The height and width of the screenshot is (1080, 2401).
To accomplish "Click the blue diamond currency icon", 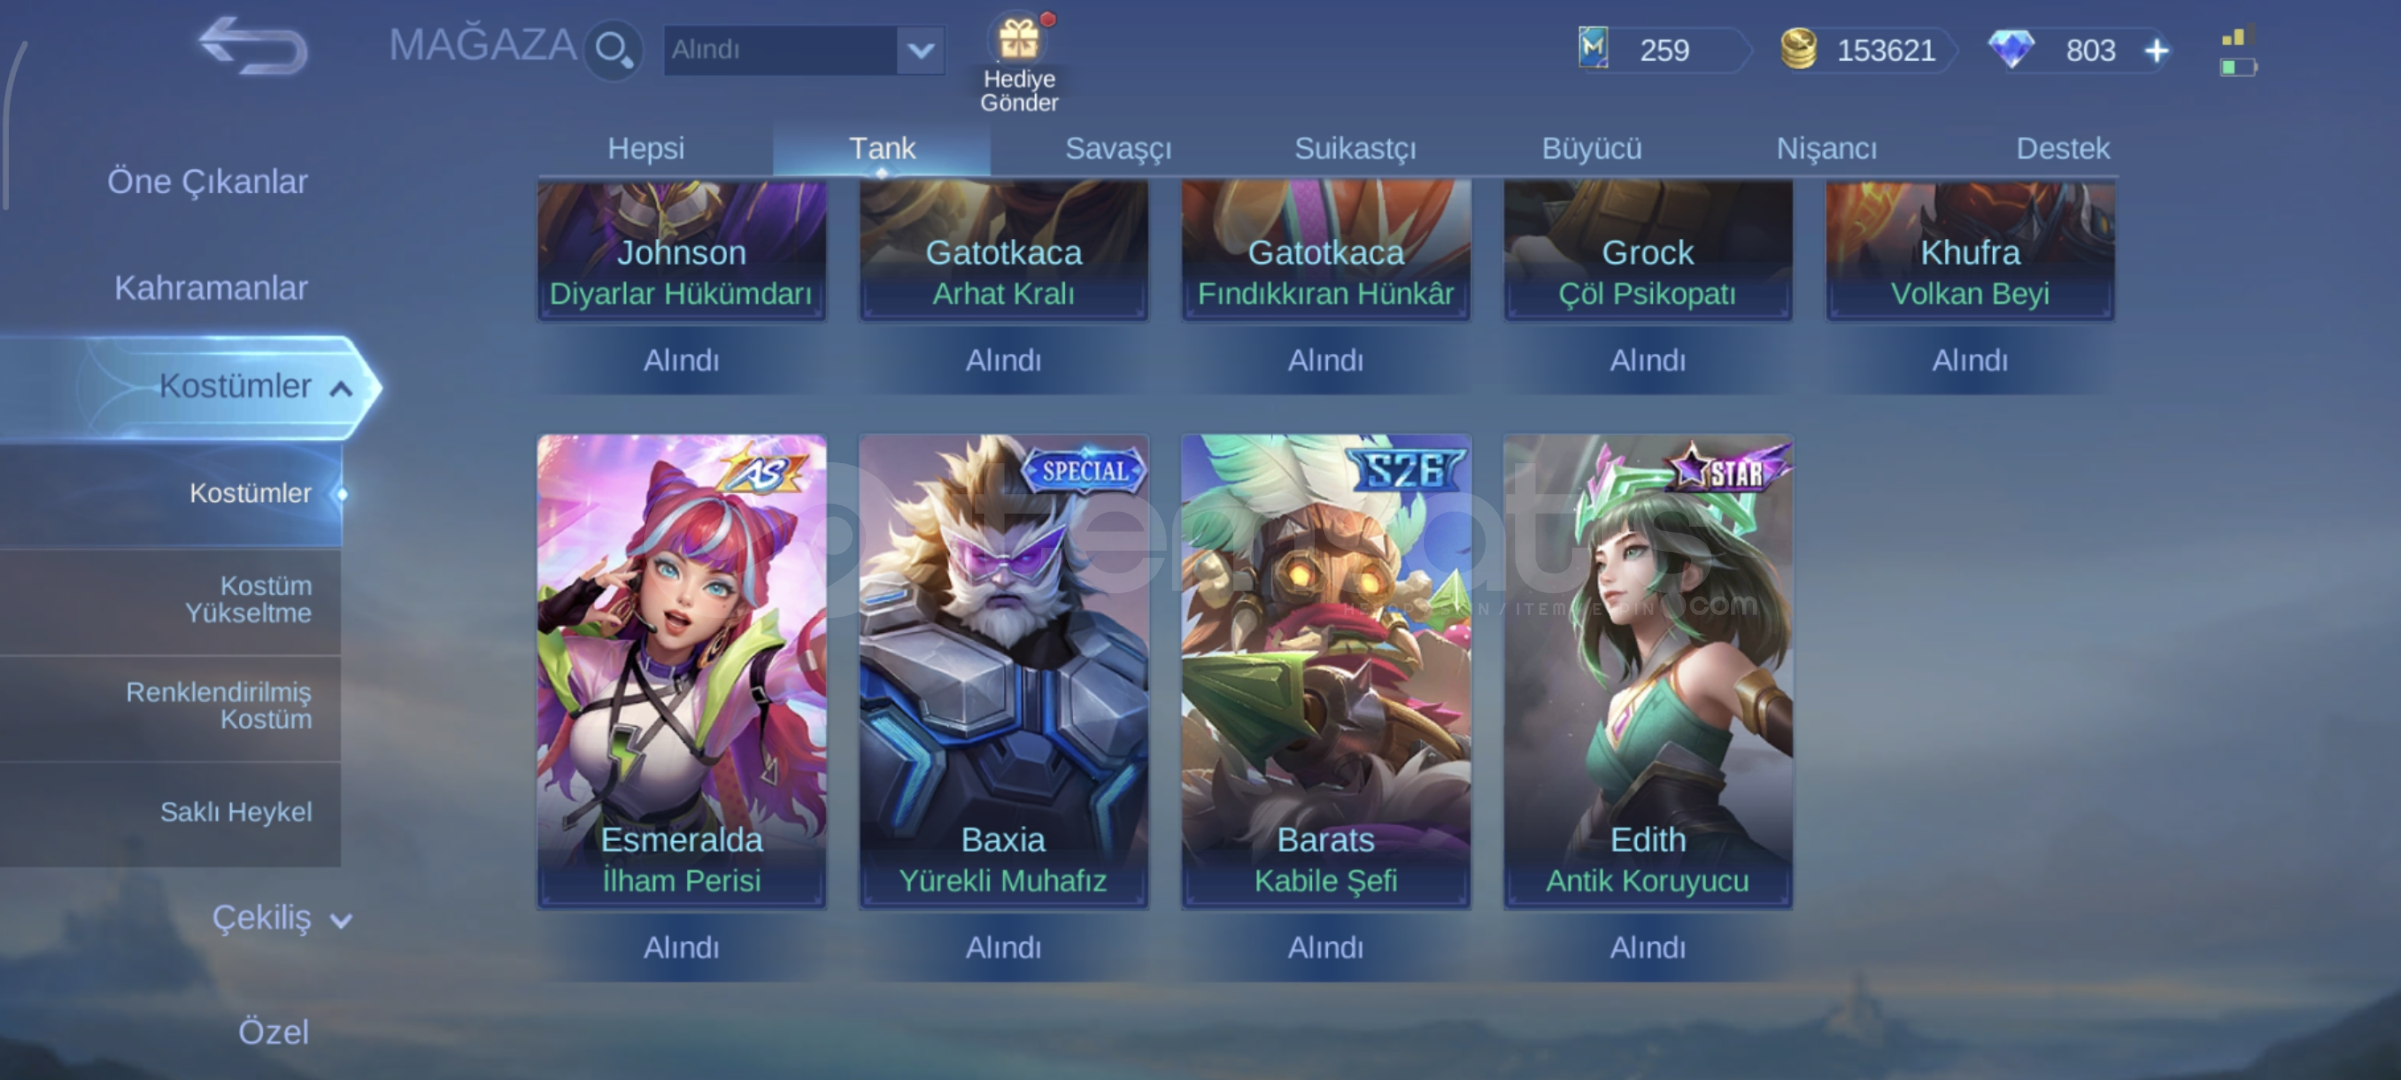I will [2011, 49].
